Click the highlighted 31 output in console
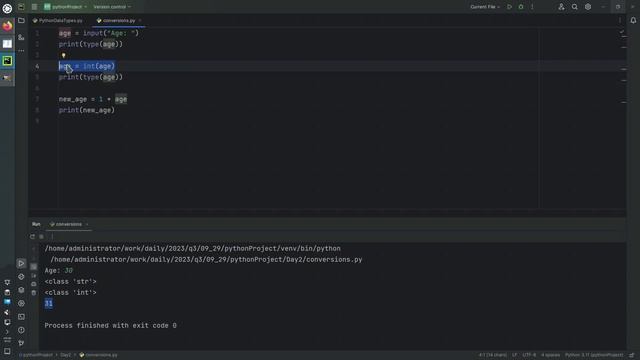 point(49,303)
